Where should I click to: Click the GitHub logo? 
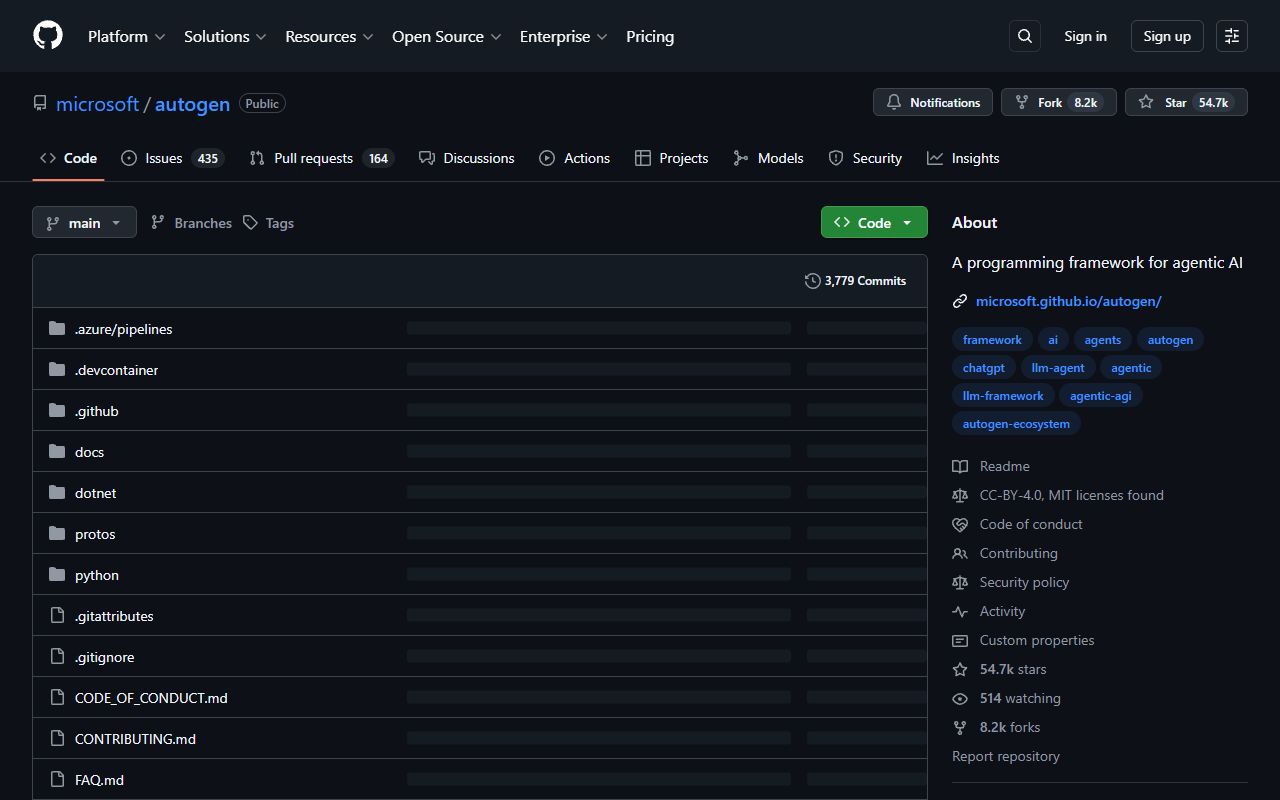click(x=47, y=36)
